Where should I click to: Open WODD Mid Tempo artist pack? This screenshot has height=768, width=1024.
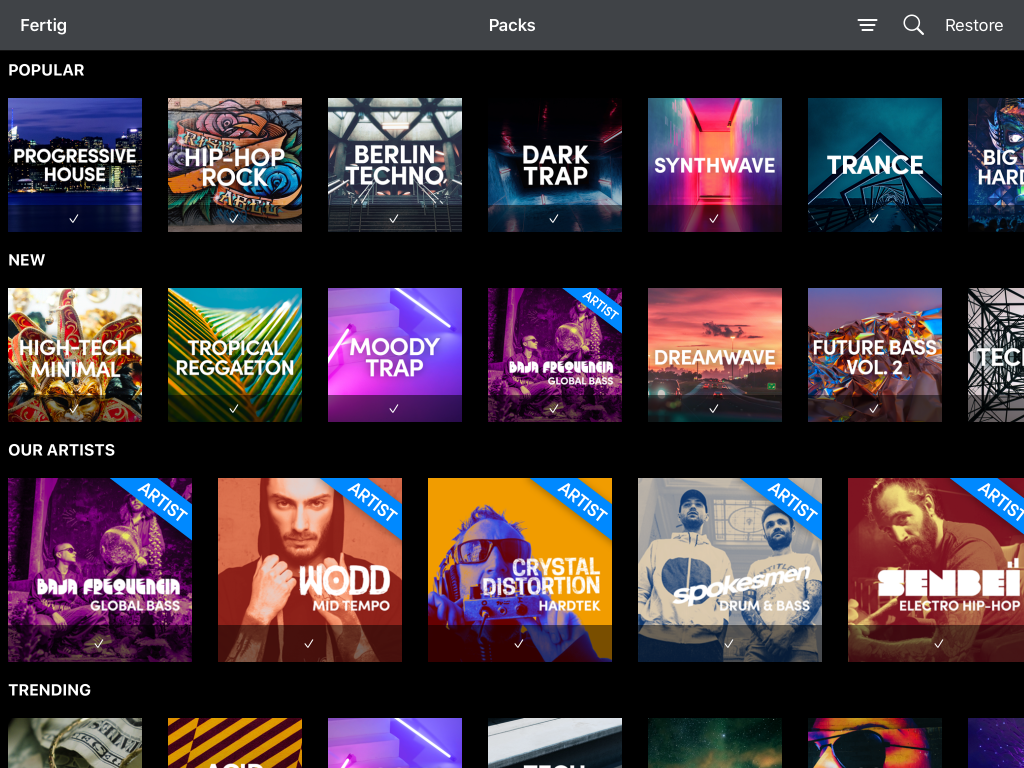[310, 569]
